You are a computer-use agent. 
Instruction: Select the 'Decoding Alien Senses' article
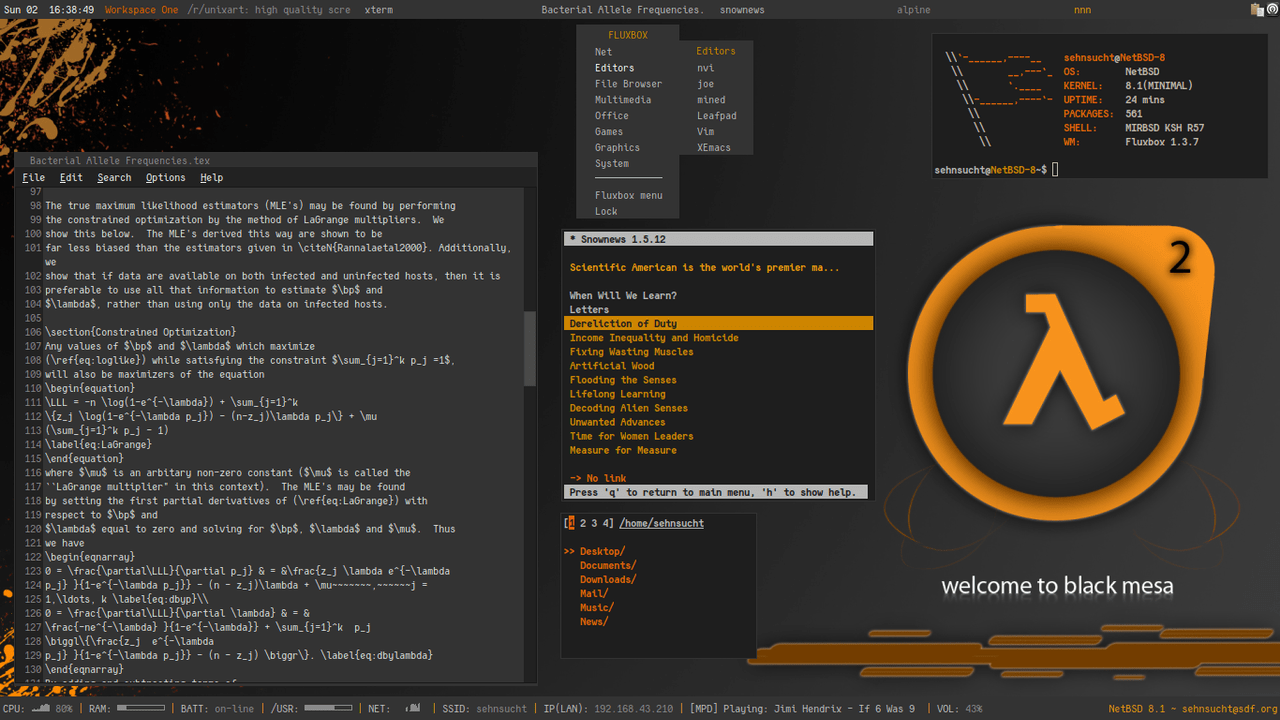coord(629,408)
